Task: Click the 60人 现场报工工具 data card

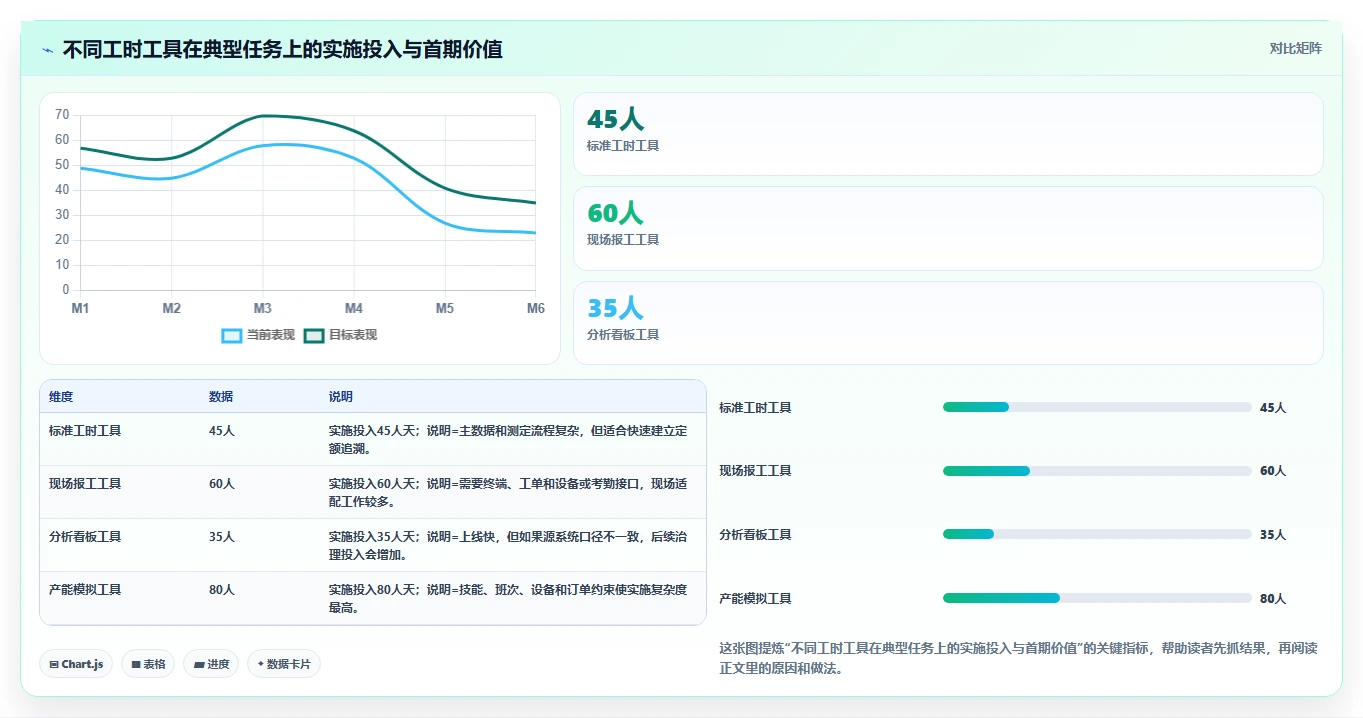Action: [x=948, y=229]
